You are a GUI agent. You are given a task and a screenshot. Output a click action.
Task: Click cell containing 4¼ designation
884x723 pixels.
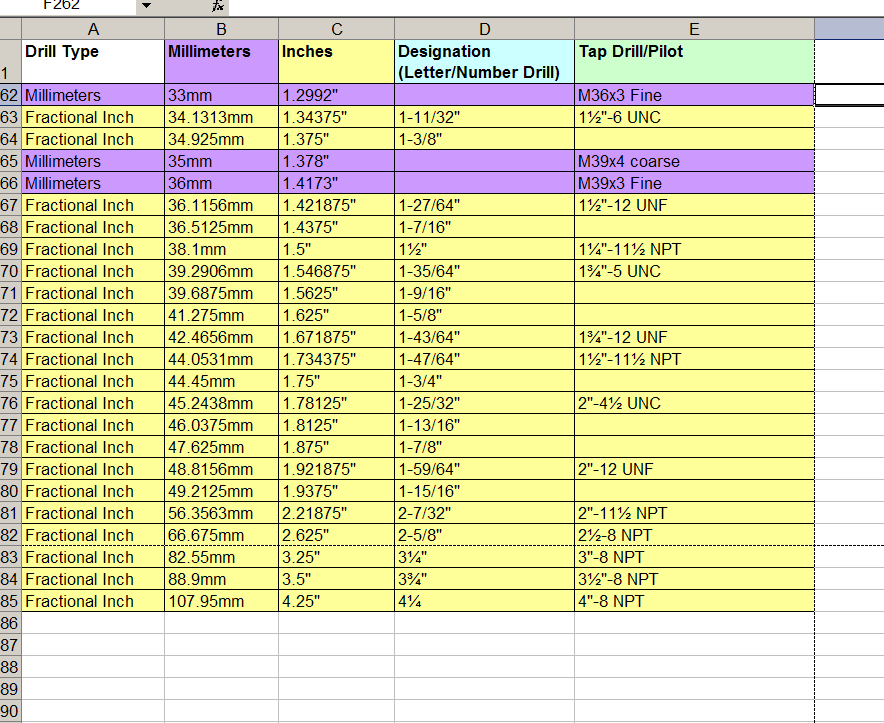(x=485, y=601)
